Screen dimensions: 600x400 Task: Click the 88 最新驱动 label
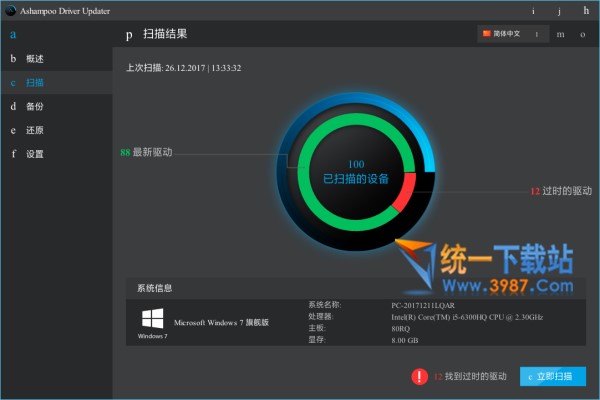146,153
